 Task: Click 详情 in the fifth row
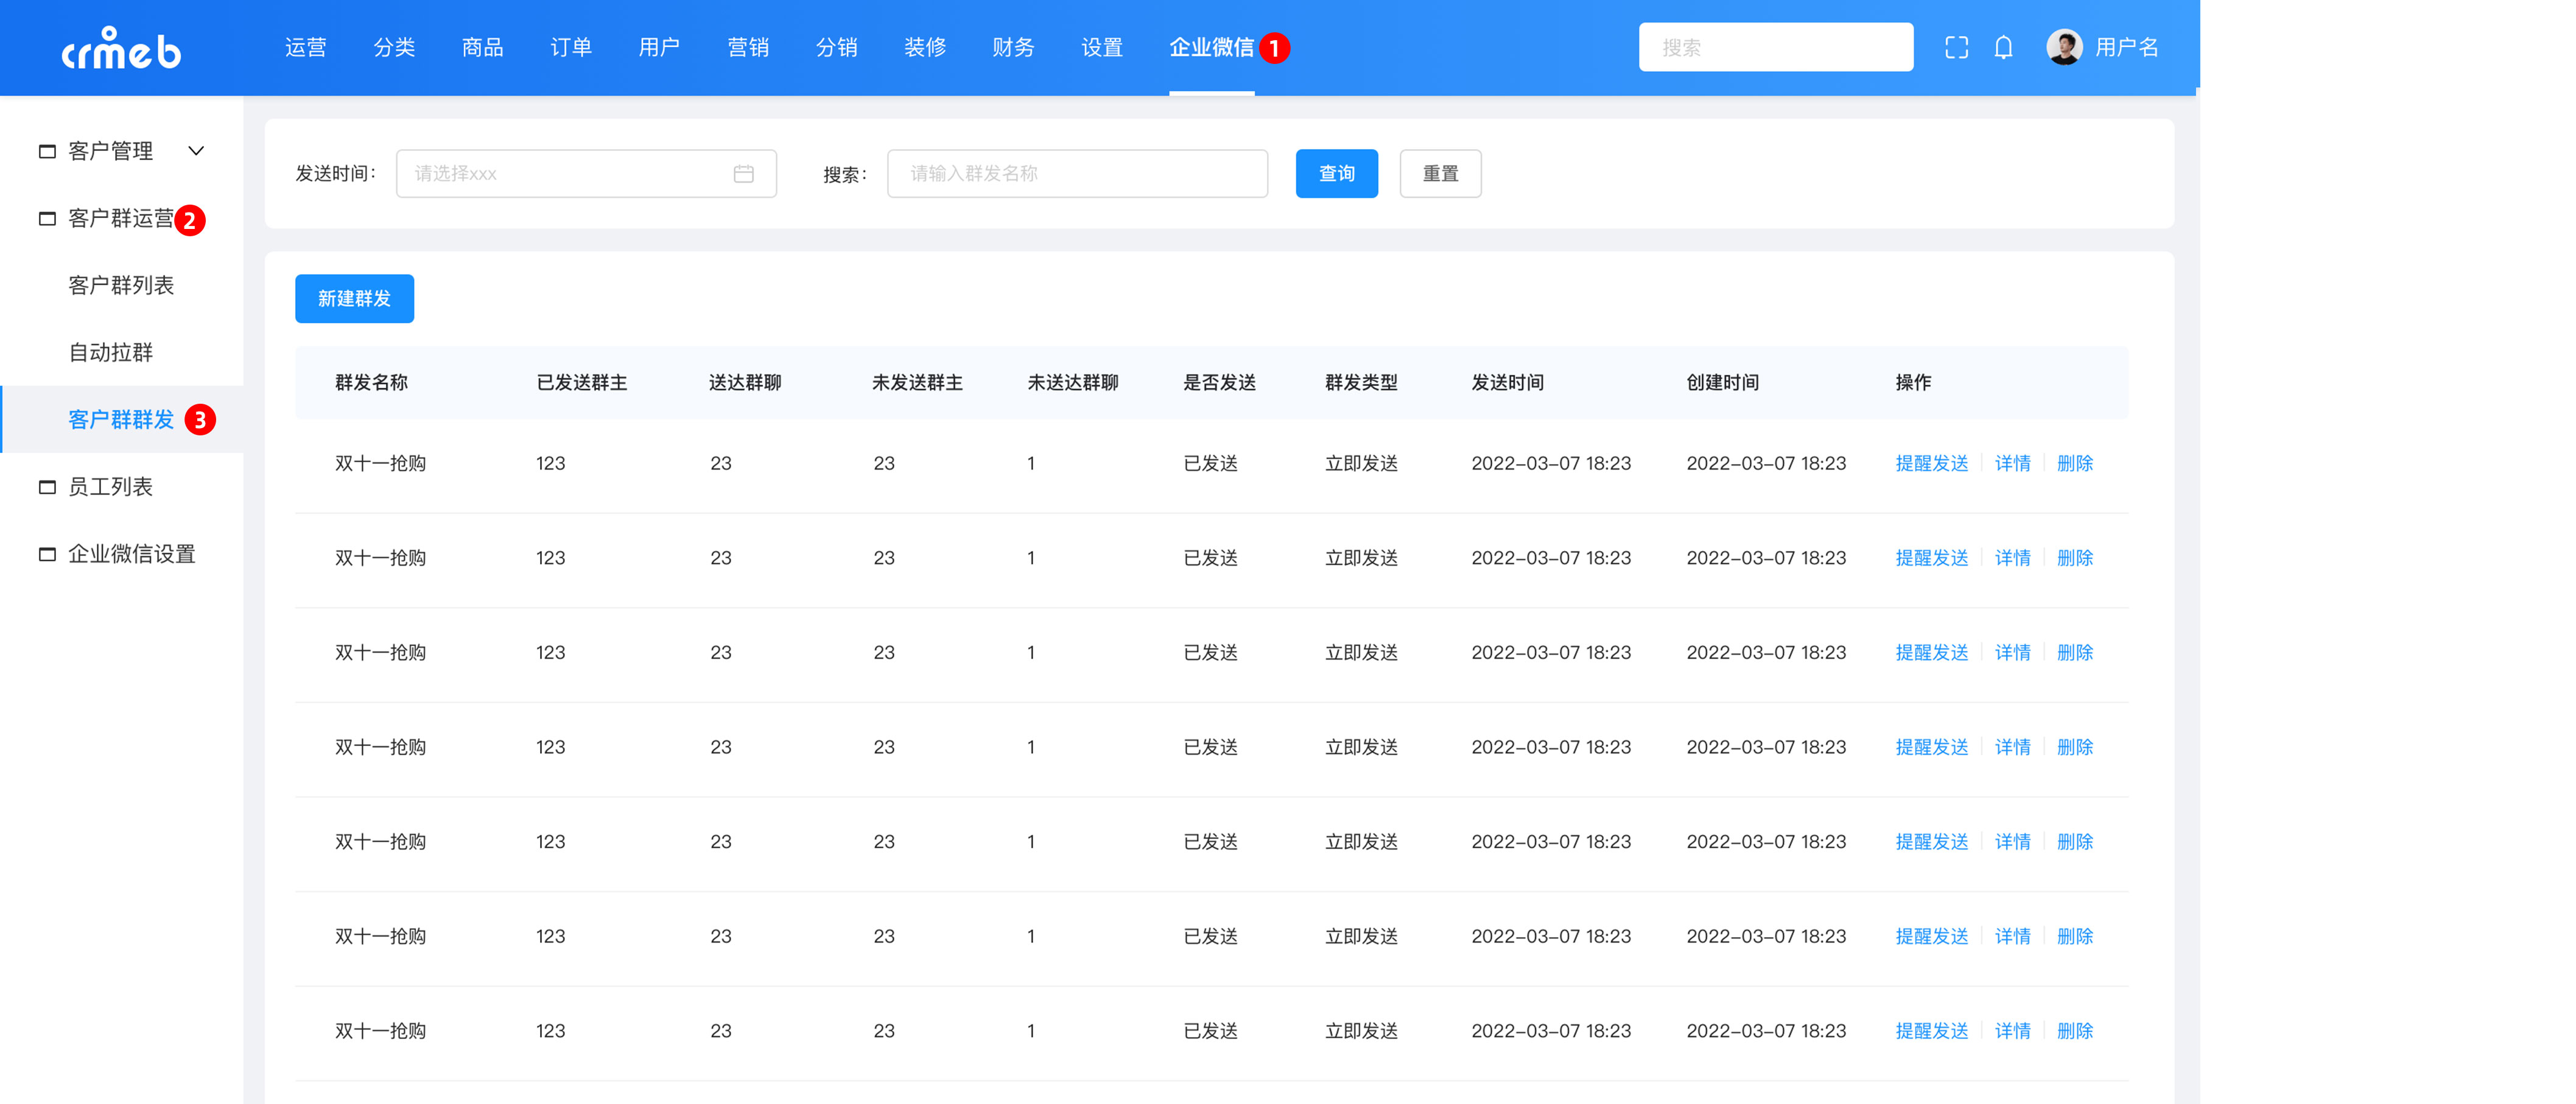(2012, 842)
